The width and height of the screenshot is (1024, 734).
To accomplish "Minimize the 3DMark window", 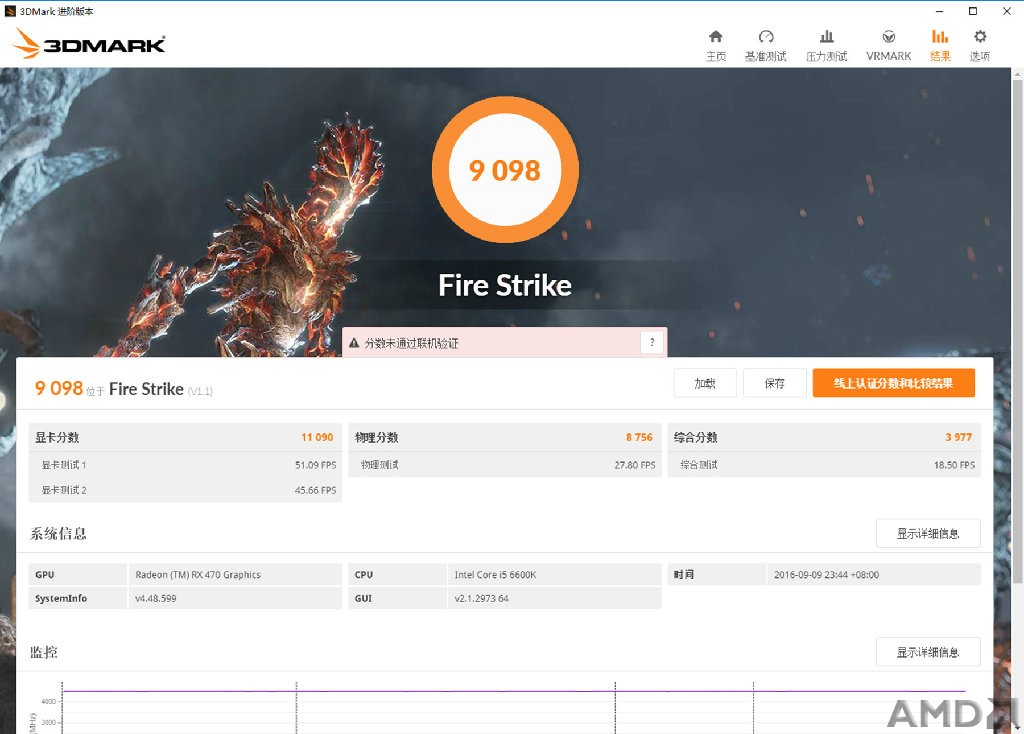I will (x=939, y=11).
